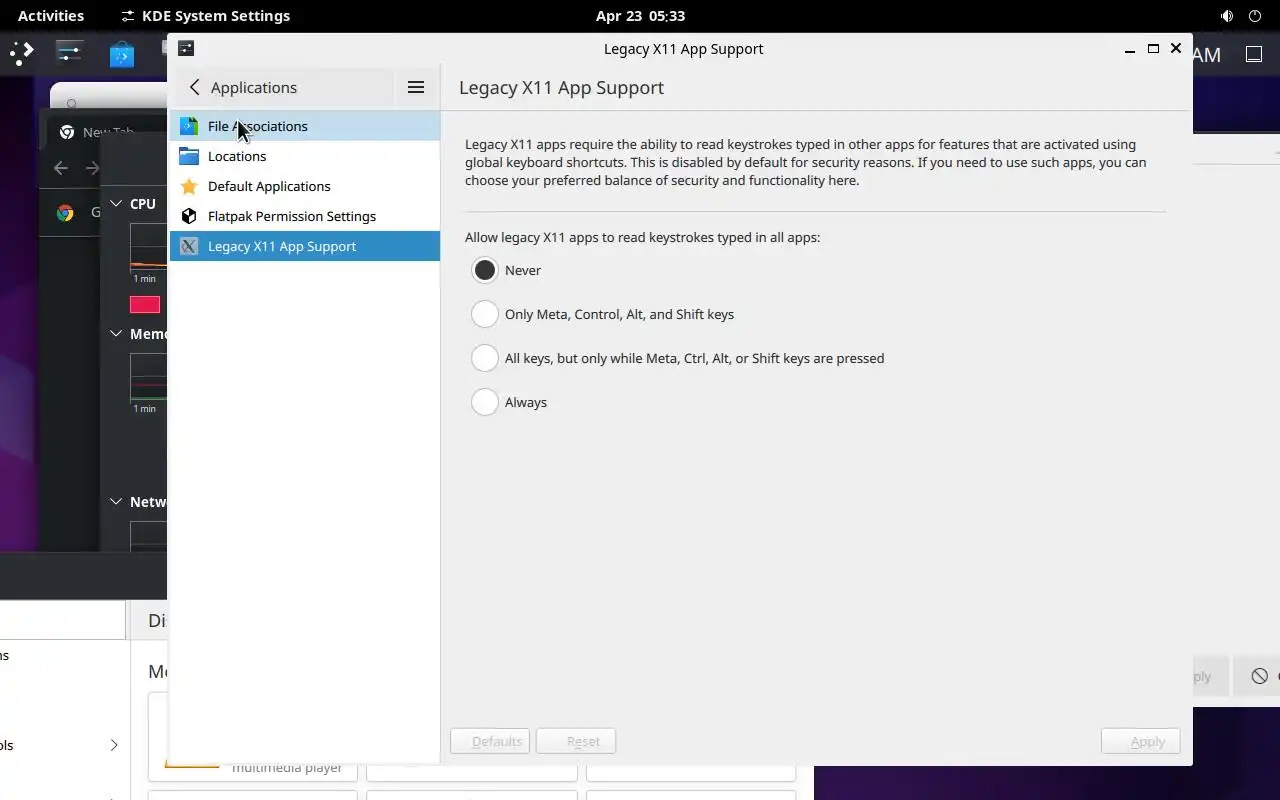Click the Apply button
Screen dimensions: 1280x800
1141,741
